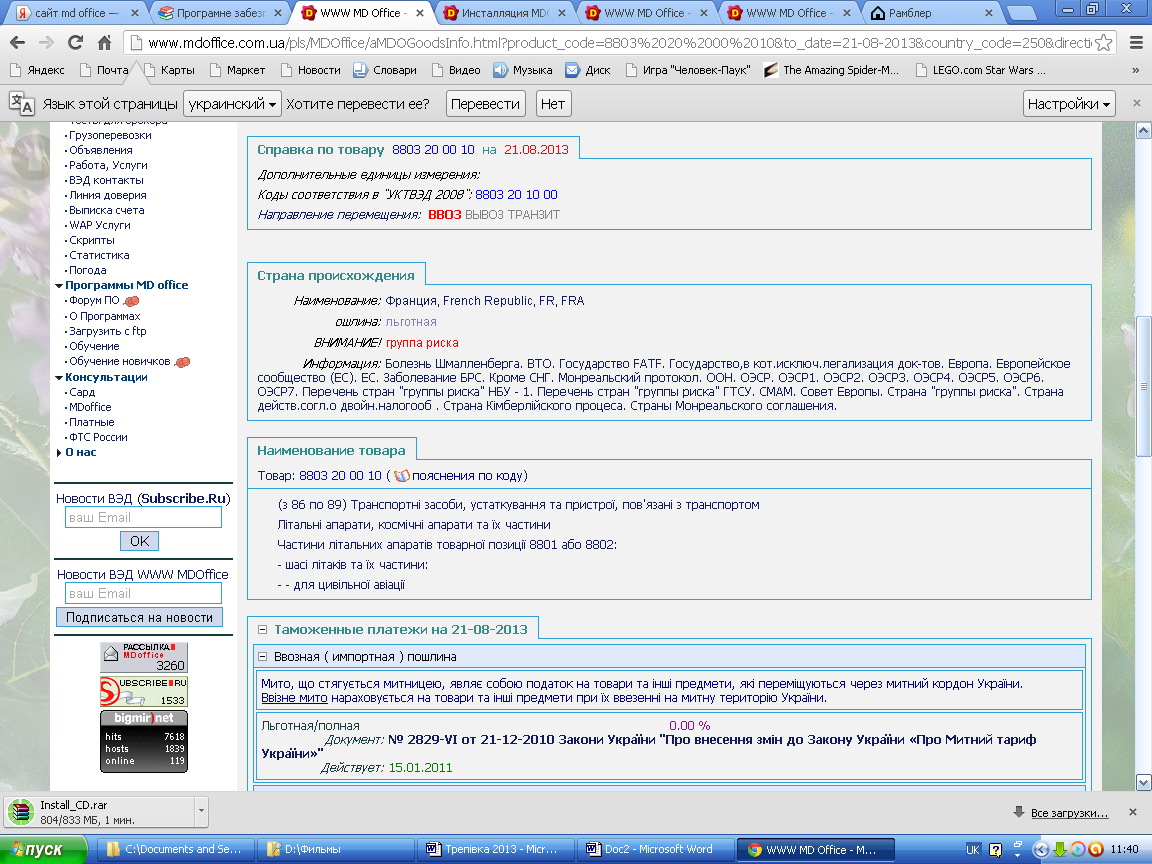
Task: Open D:\Фильмы folder taskbar item
Action: click(335, 849)
